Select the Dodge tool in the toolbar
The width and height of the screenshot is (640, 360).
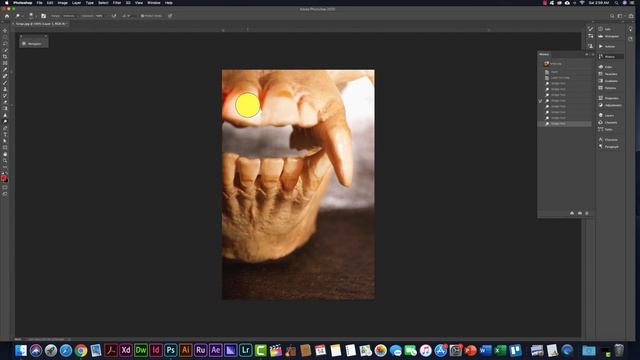point(5,122)
